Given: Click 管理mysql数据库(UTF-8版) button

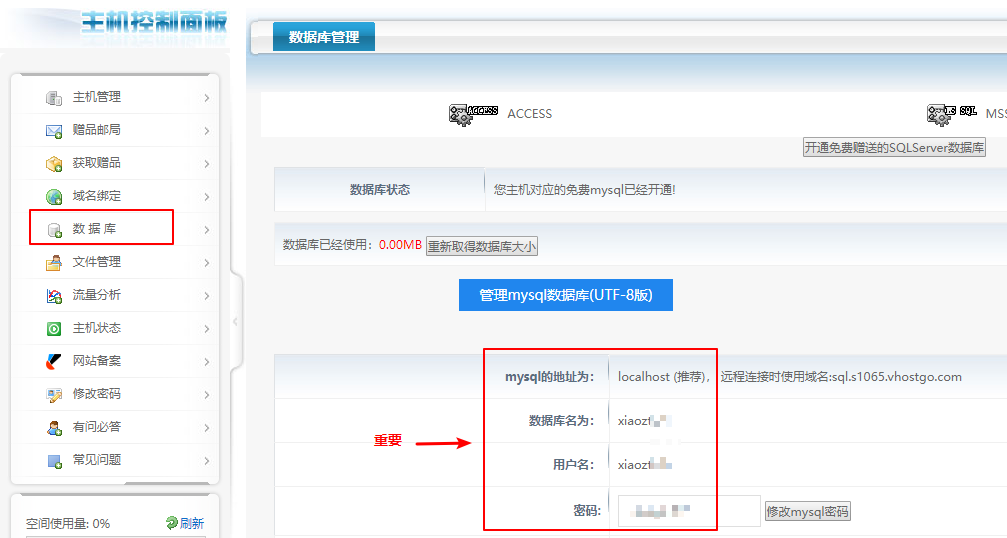Looking at the screenshot, I should click(565, 295).
